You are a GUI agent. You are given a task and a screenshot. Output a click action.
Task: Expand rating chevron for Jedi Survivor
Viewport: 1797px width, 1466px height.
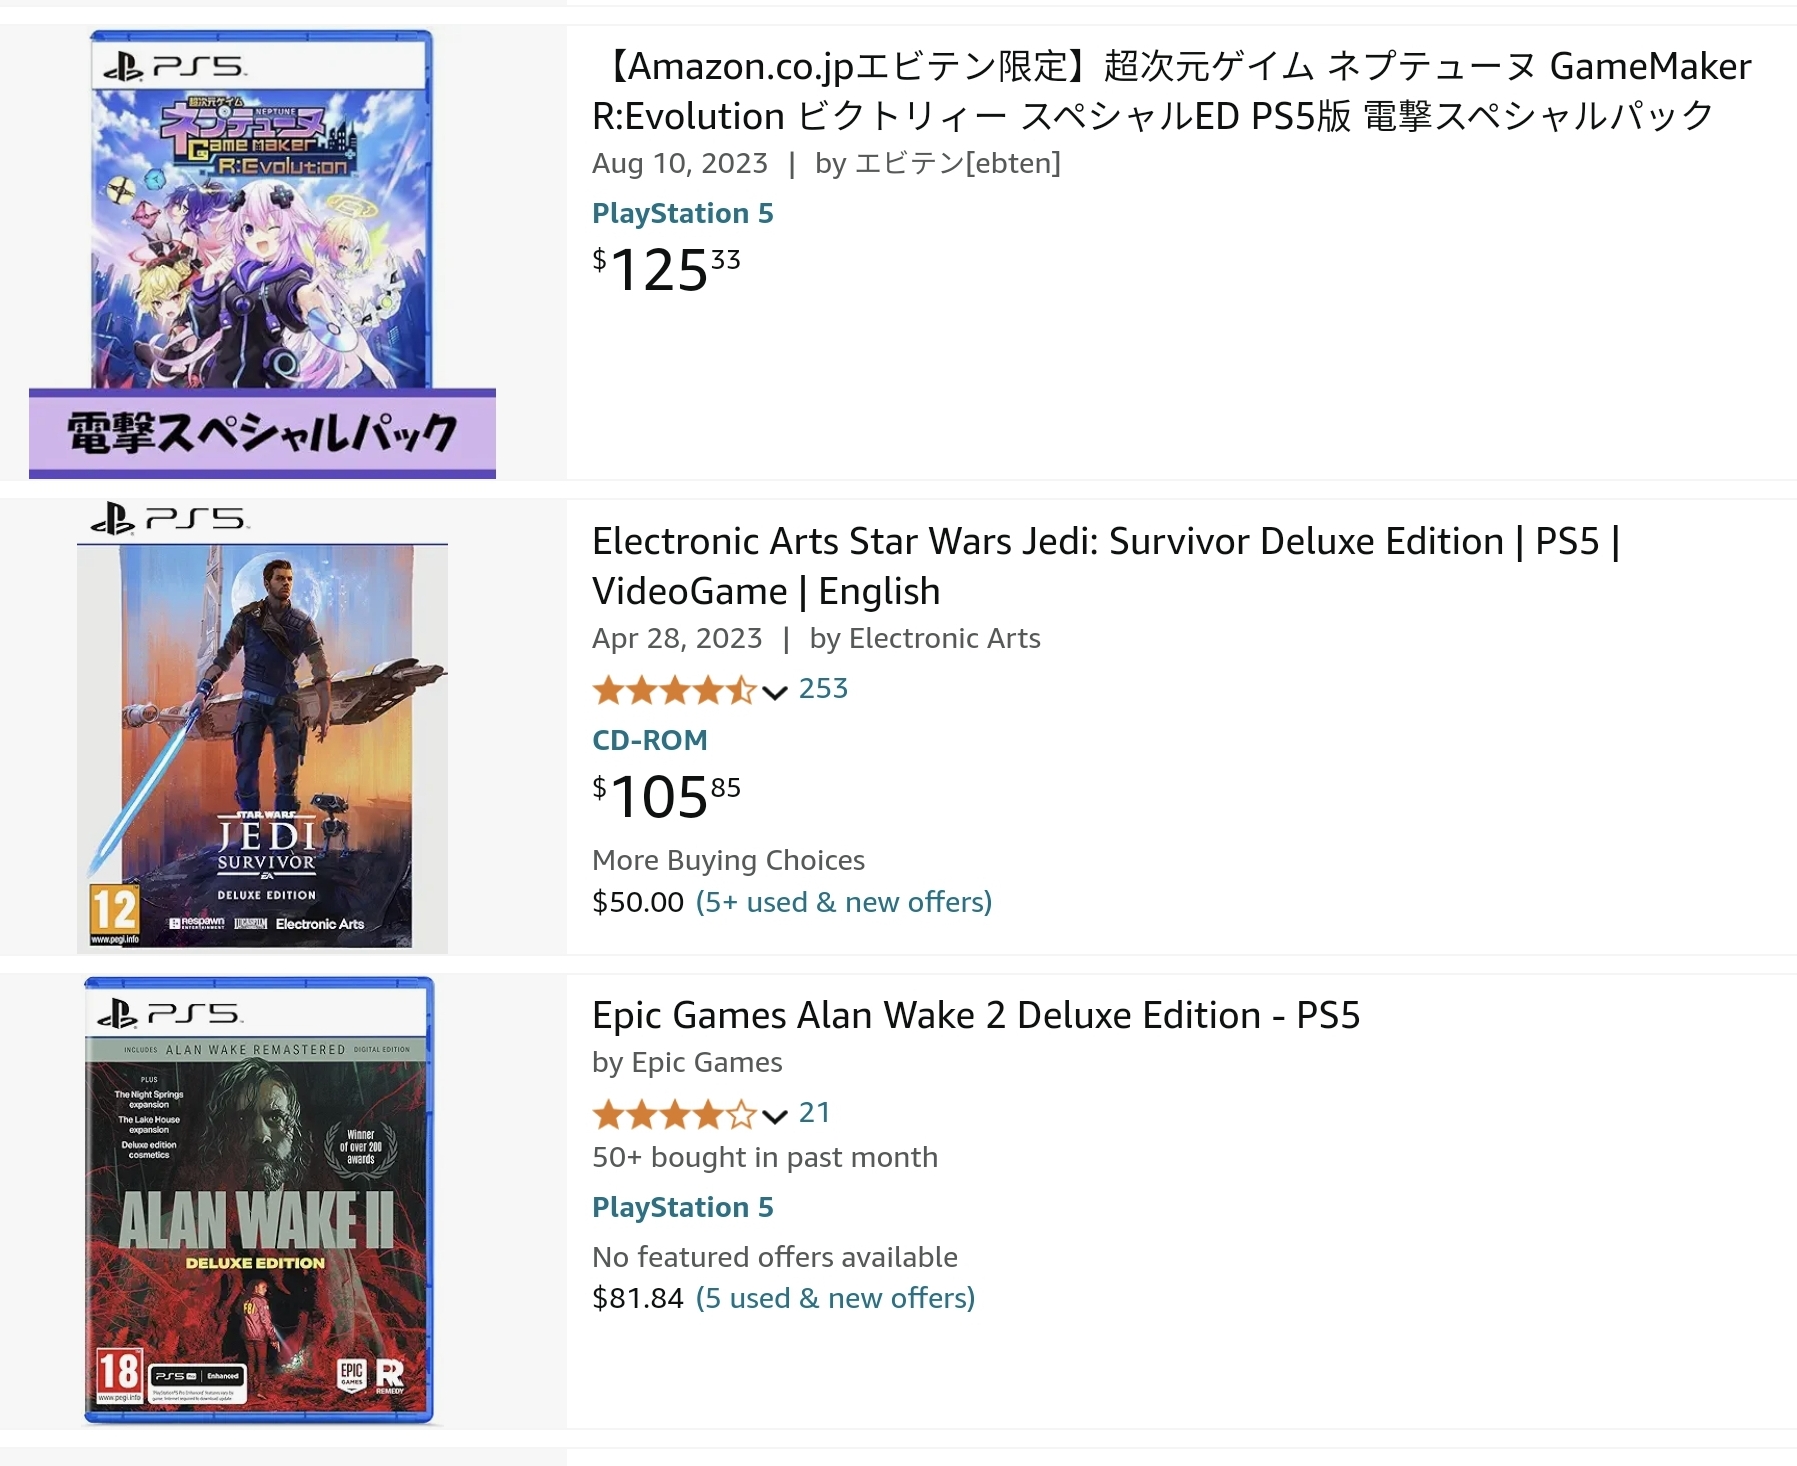[x=775, y=692]
